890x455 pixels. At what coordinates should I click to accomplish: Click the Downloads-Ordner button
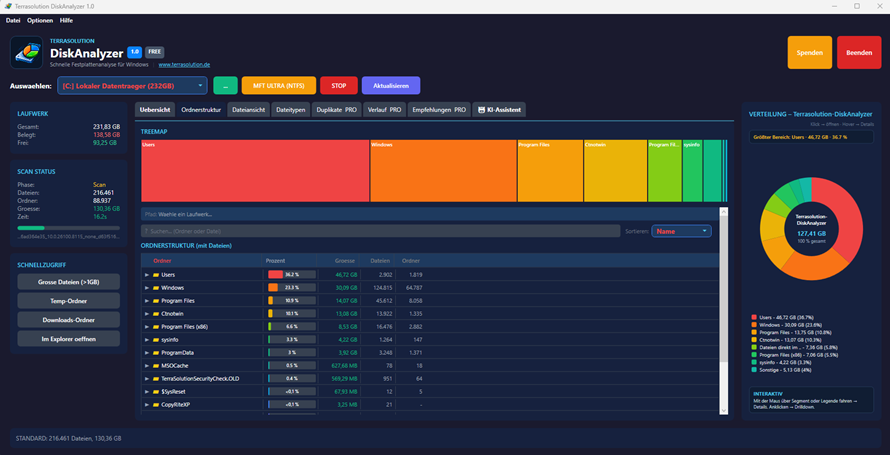pyautogui.click(x=69, y=319)
